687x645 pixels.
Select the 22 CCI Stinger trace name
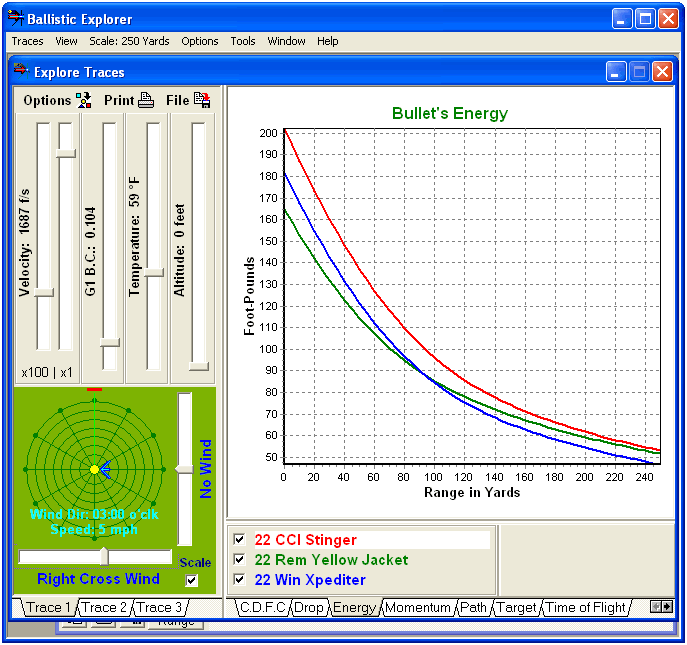[305, 540]
